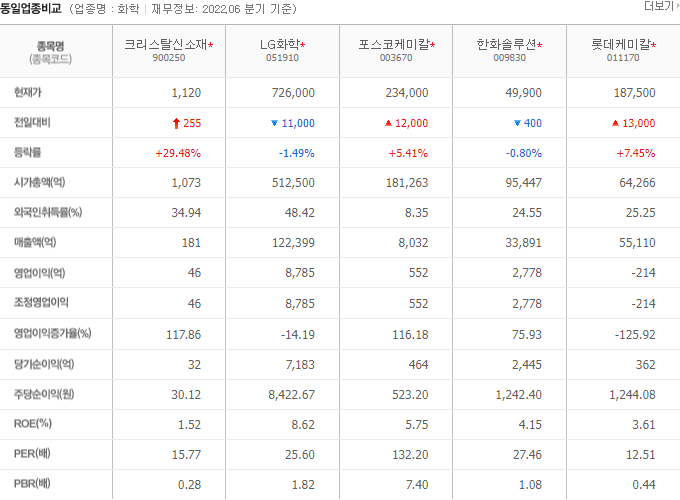The width and height of the screenshot is (680, 500).
Task: Click stock code 009830
Action: tap(510, 58)
